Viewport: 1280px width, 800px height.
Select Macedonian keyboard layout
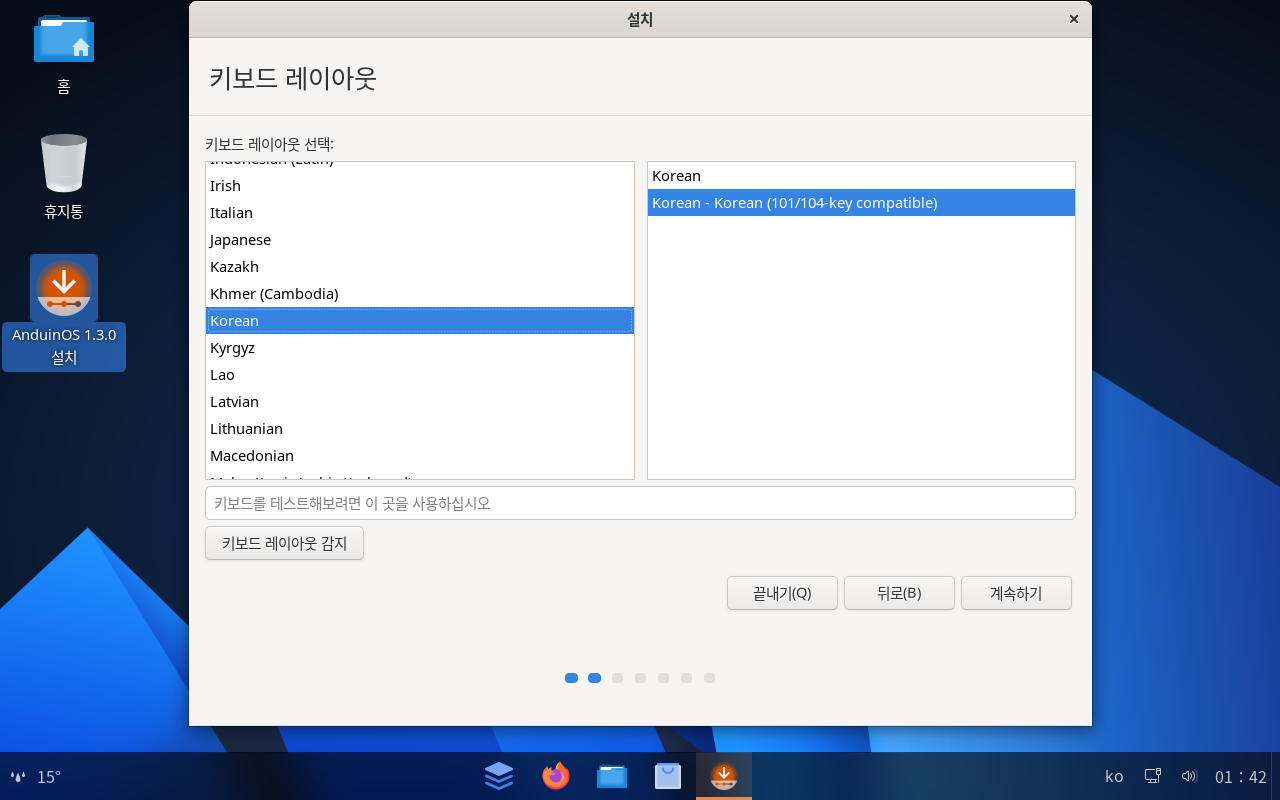(420, 456)
